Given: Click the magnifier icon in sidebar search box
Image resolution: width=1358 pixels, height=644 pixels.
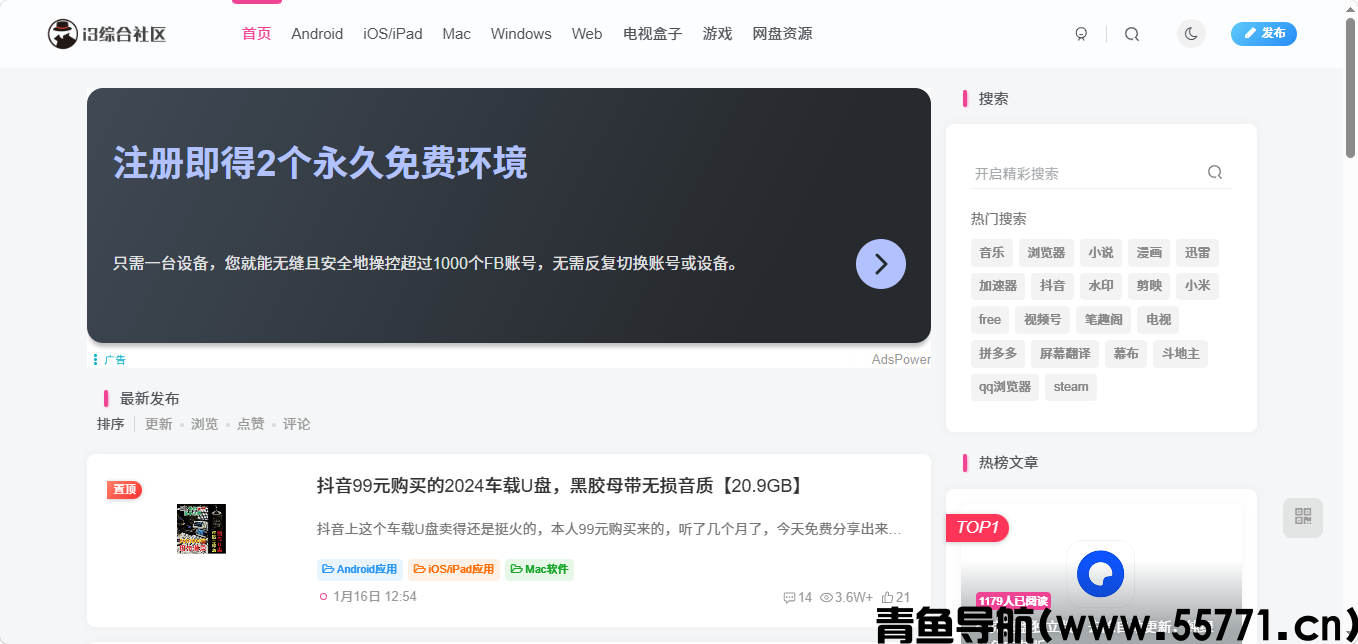Looking at the screenshot, I should point(1215,172).
